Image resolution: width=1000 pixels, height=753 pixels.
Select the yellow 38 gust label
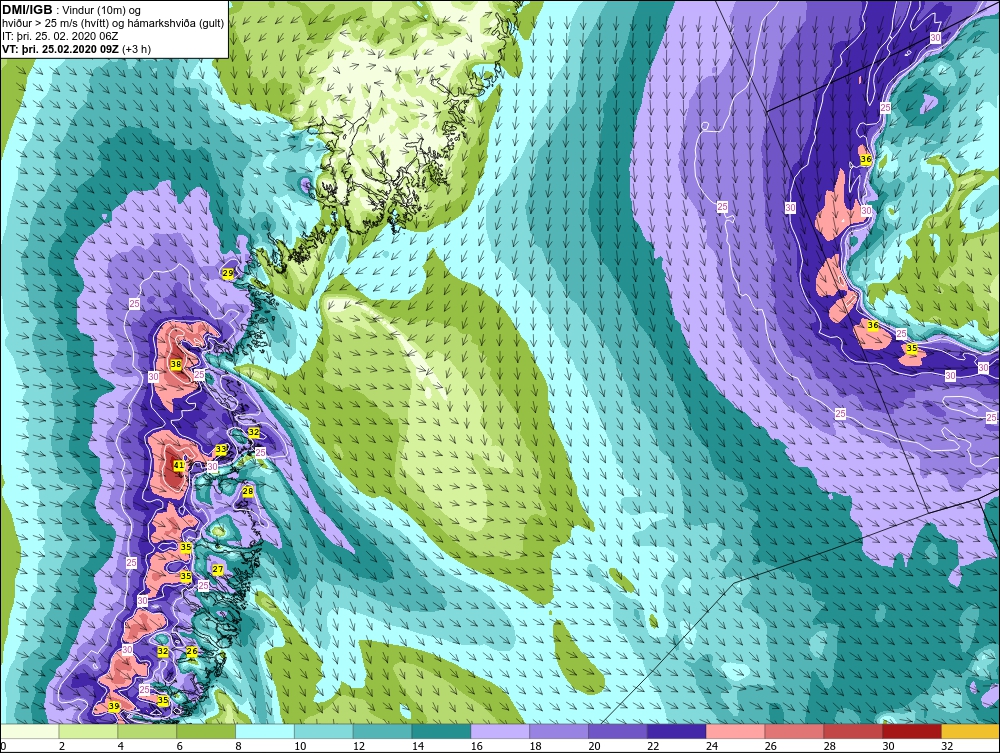[176, 364]
